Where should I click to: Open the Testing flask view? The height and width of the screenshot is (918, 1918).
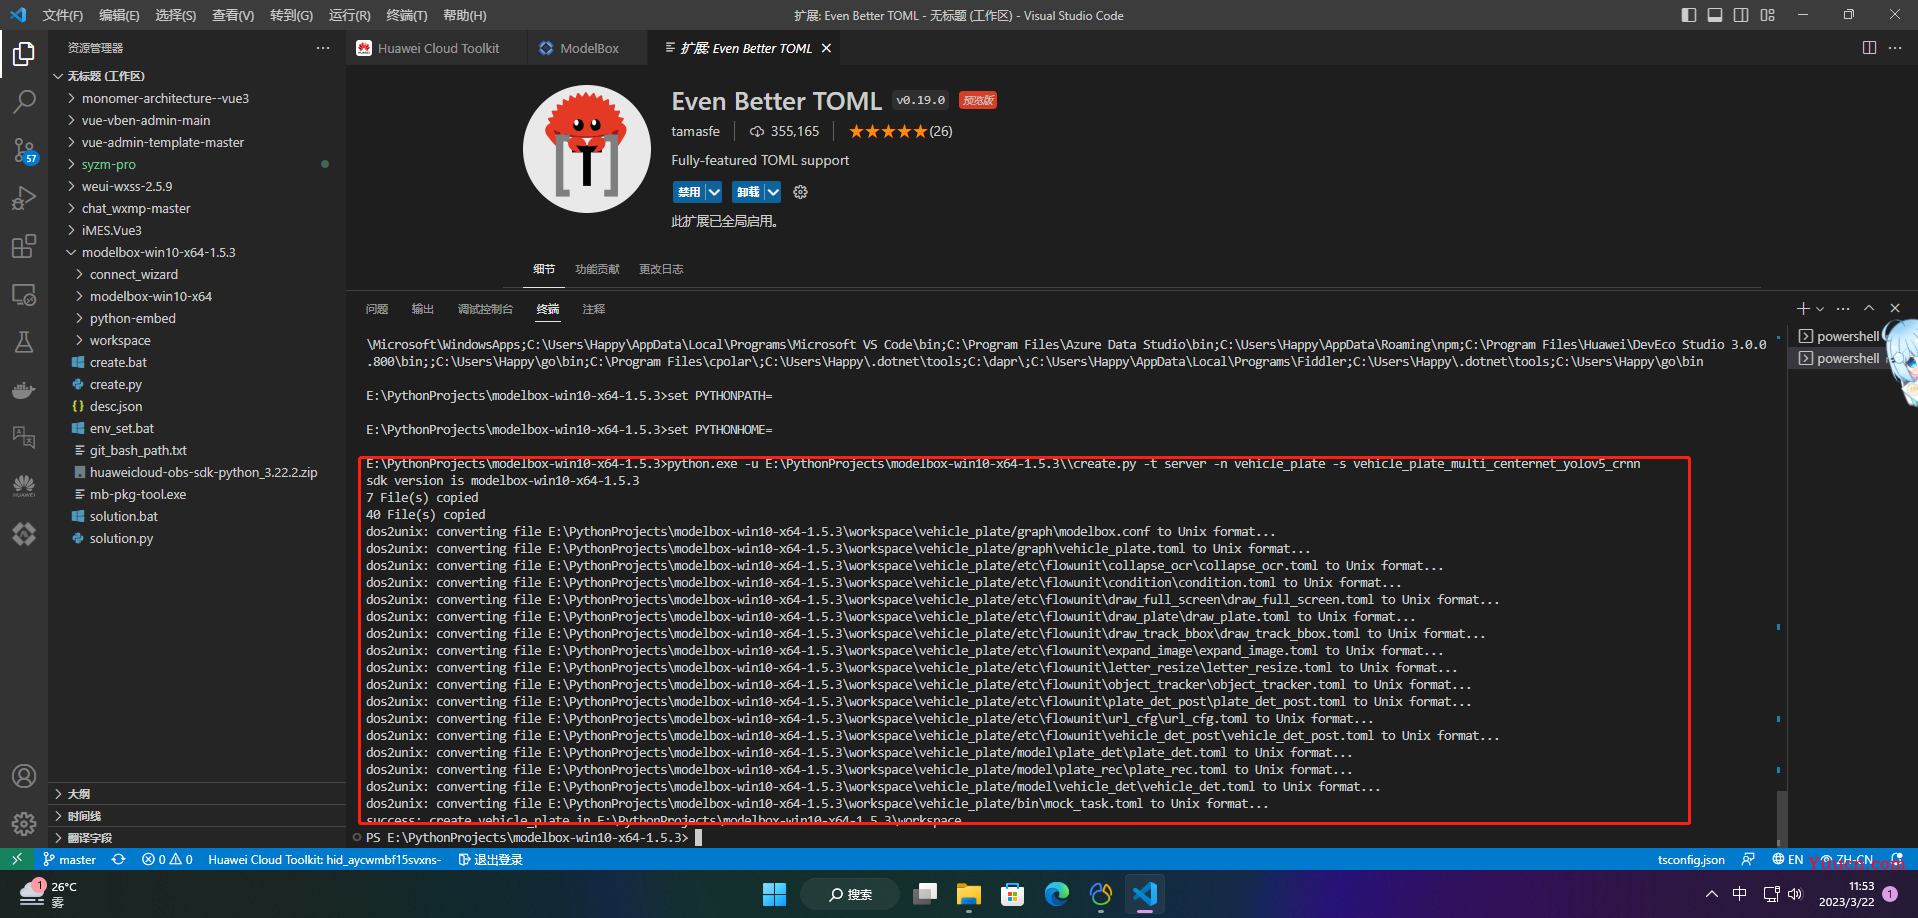[x=24, y=342]
